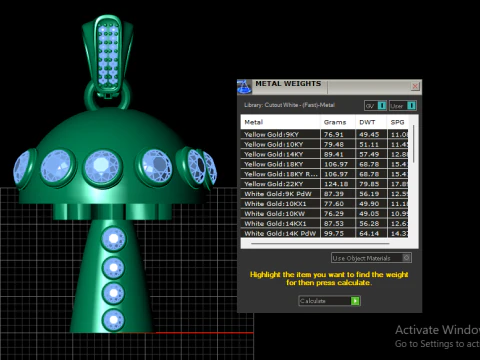The height and width of the screenshot is (360, 480).
Task: Click the 49.45 DWT value
Action: [369, 135]
